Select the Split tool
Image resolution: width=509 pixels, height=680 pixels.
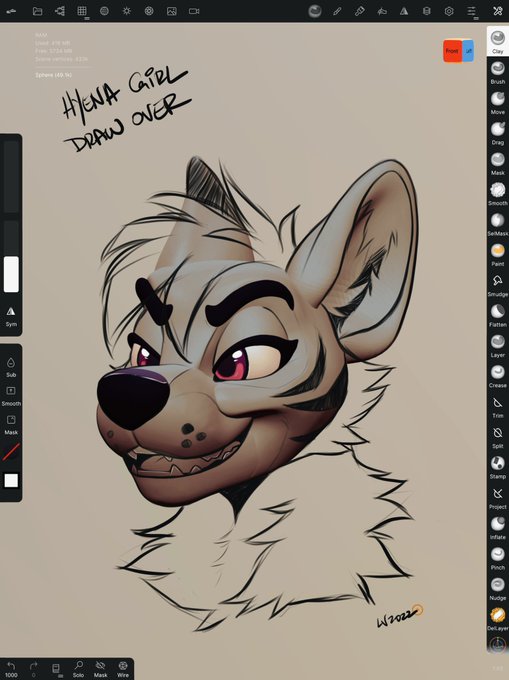498,436
